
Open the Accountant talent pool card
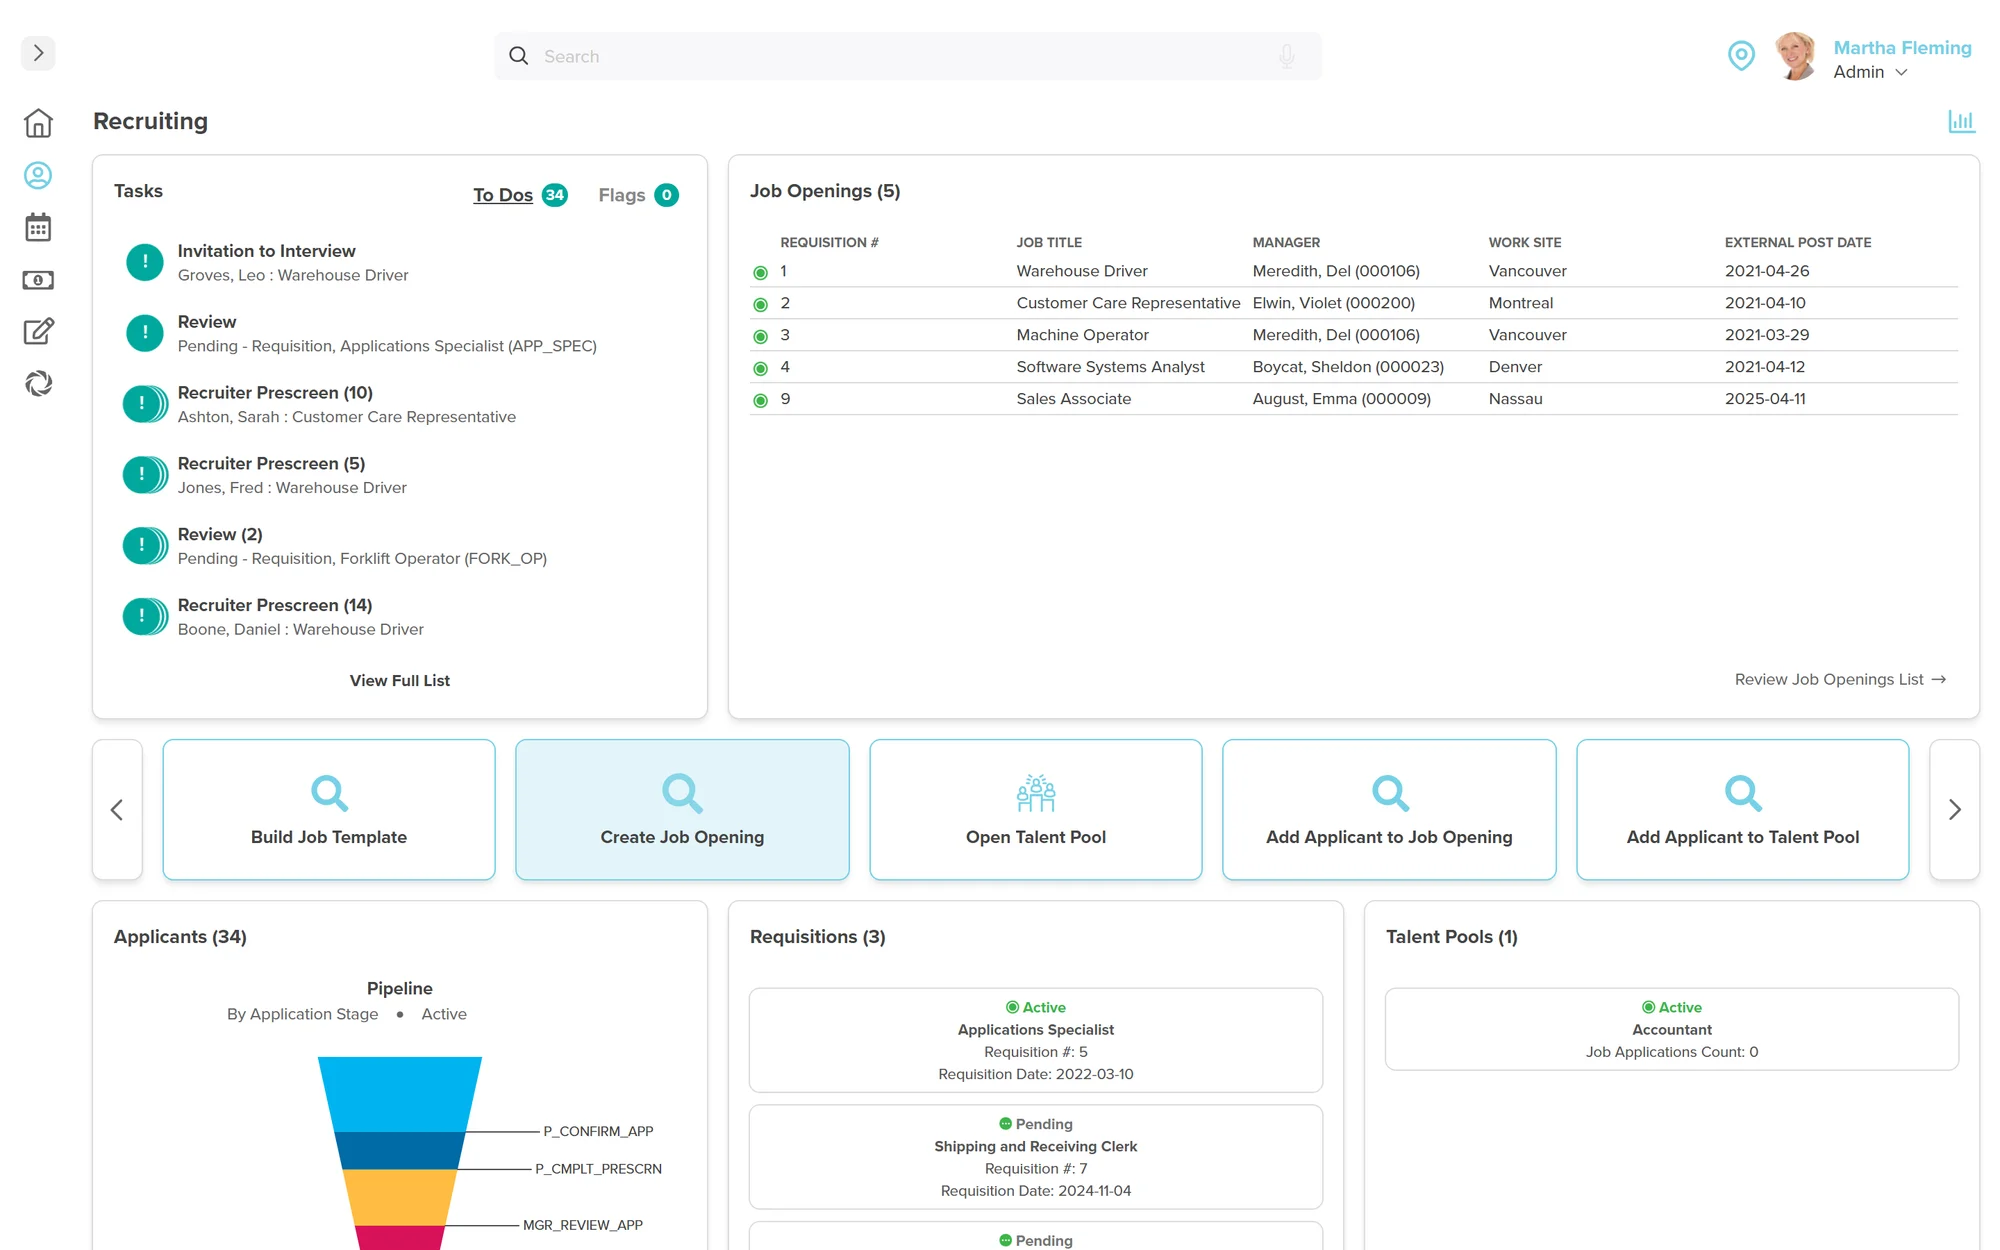point(1672,1029)
